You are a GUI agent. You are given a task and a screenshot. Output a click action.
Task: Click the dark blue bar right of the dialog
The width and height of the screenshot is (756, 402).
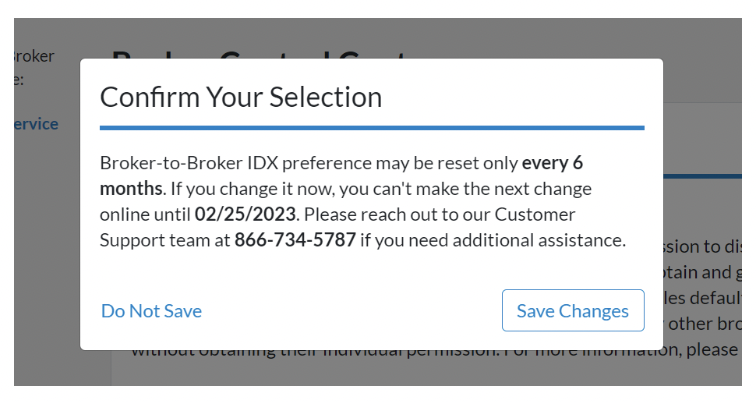tap(702, 176)
